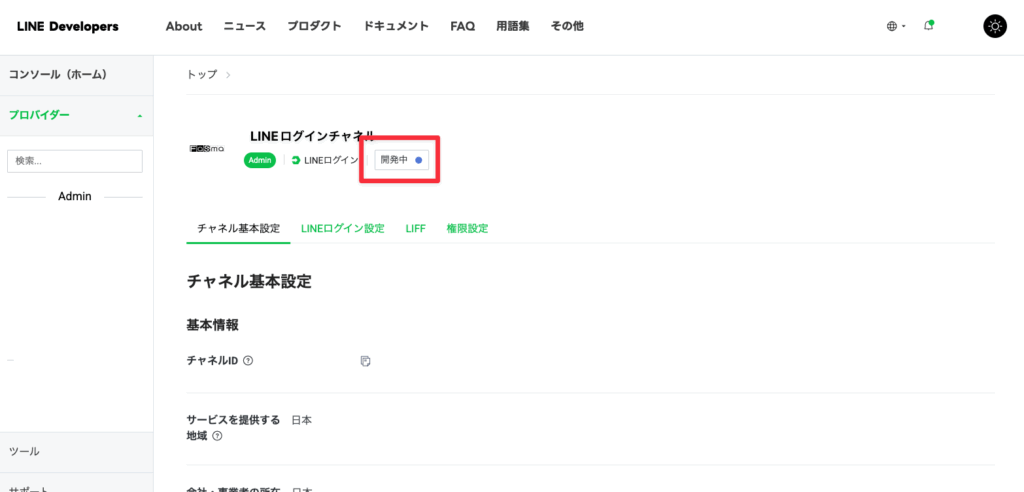Open the notifications bell

[929, 26]
